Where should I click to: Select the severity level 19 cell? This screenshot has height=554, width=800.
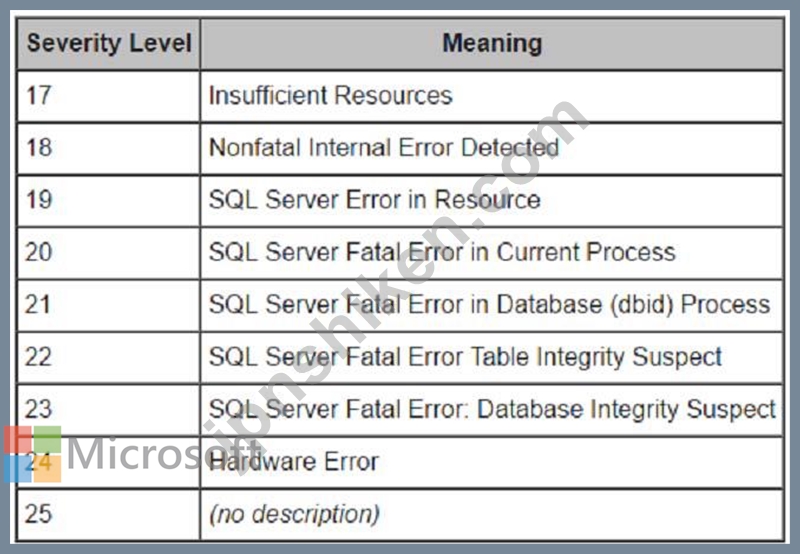point(108,201)
